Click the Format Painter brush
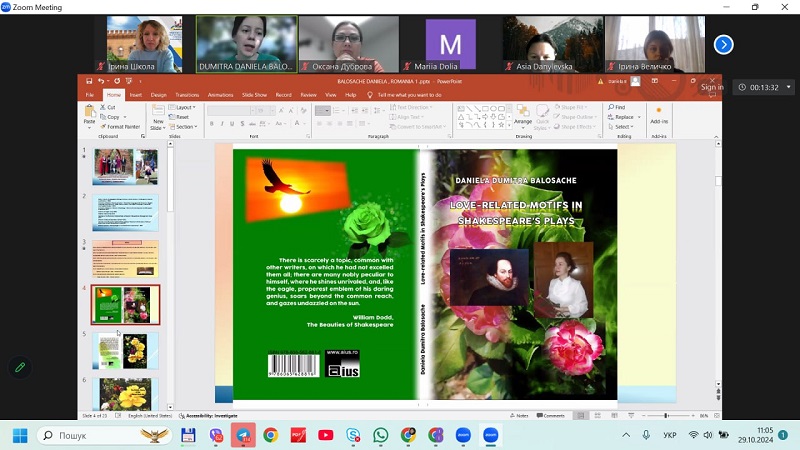This screenshot has width=800, height=450. (x=120, y=127)
